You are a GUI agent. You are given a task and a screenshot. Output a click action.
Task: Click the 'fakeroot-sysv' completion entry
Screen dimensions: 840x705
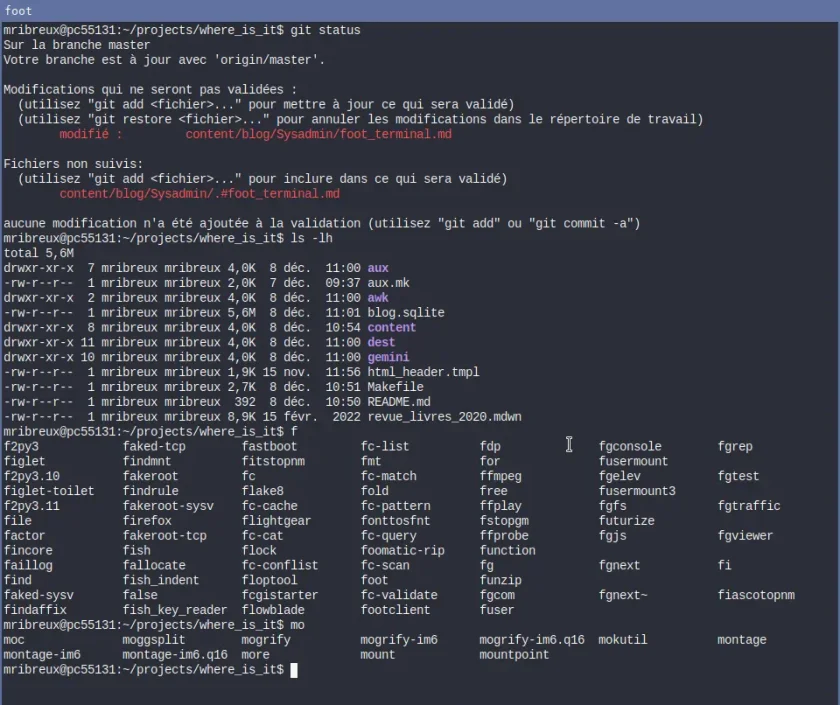pos(168,506)
